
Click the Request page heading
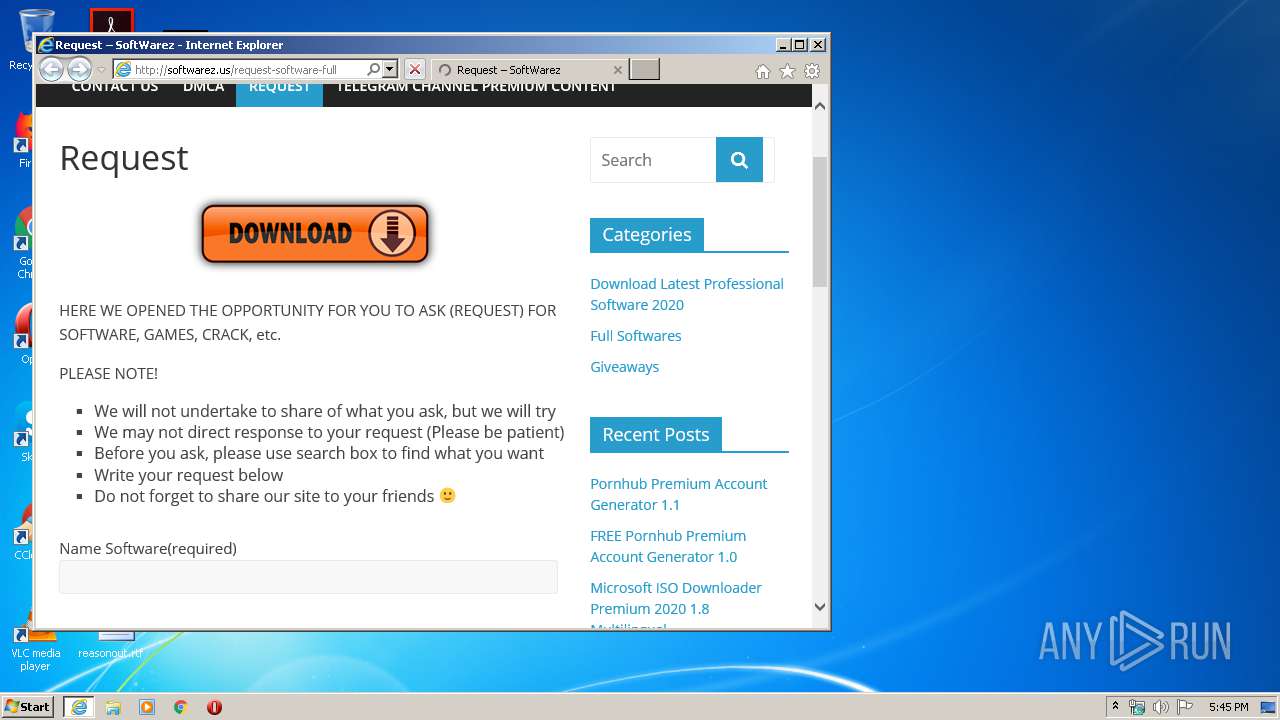[124, 158]
